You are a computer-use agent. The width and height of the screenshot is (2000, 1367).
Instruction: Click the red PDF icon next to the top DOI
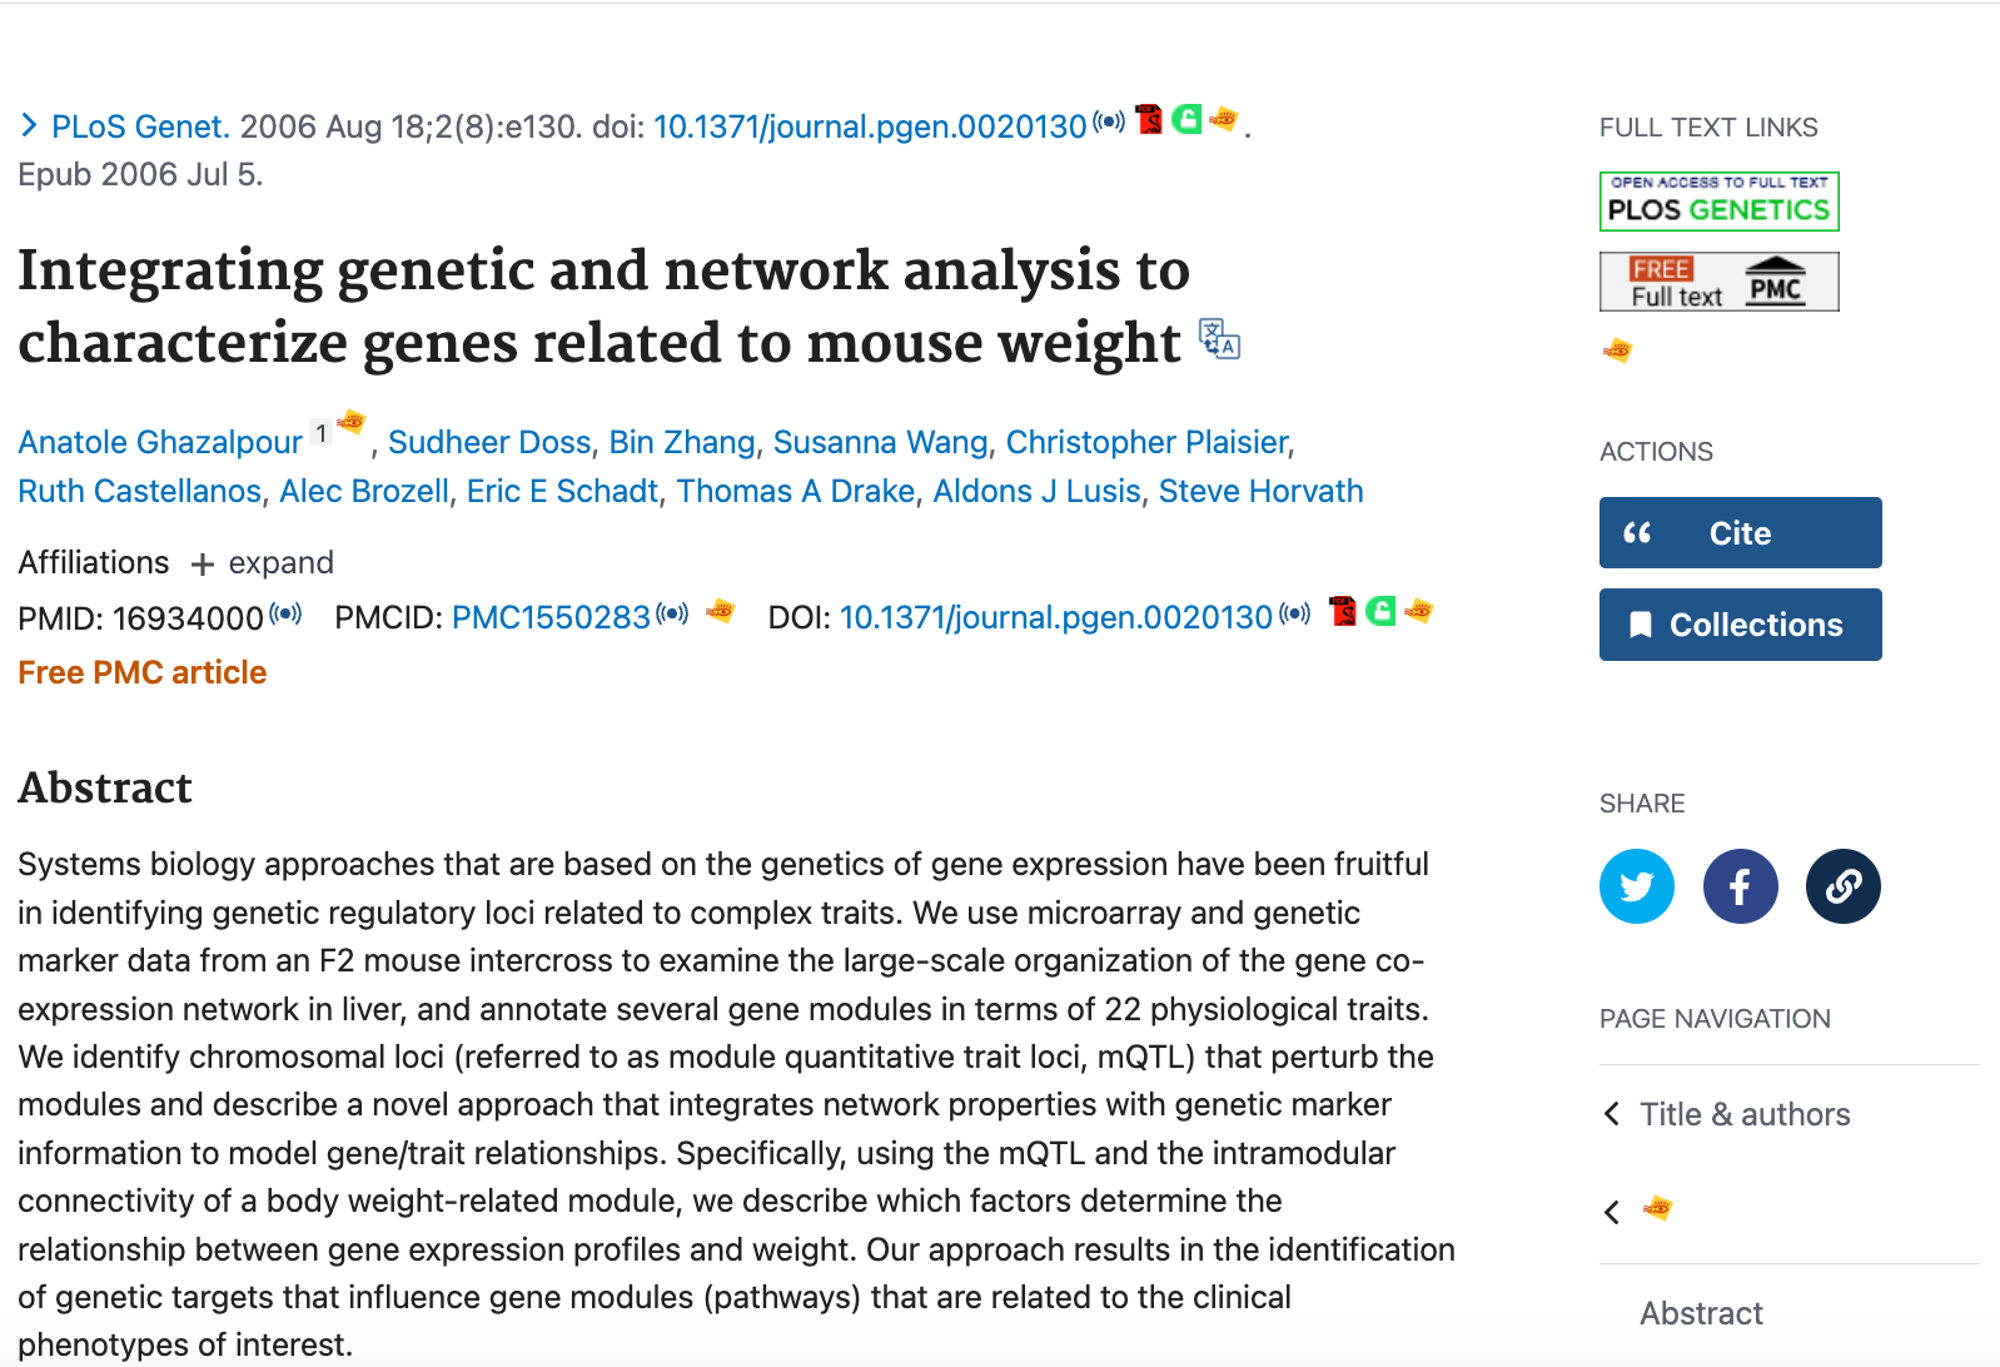coord(1149,119)
